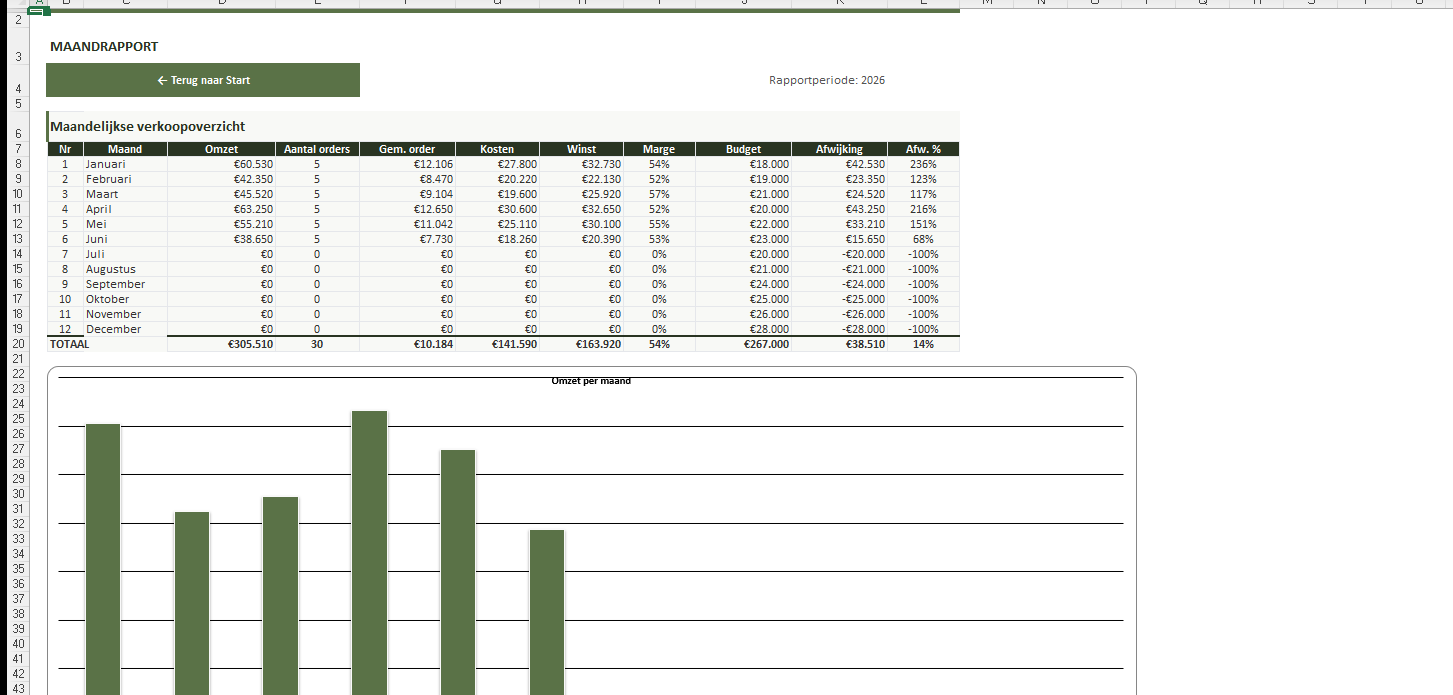
Task: Click the Omzet per maand chart title
Action: [x=591, y=381]
